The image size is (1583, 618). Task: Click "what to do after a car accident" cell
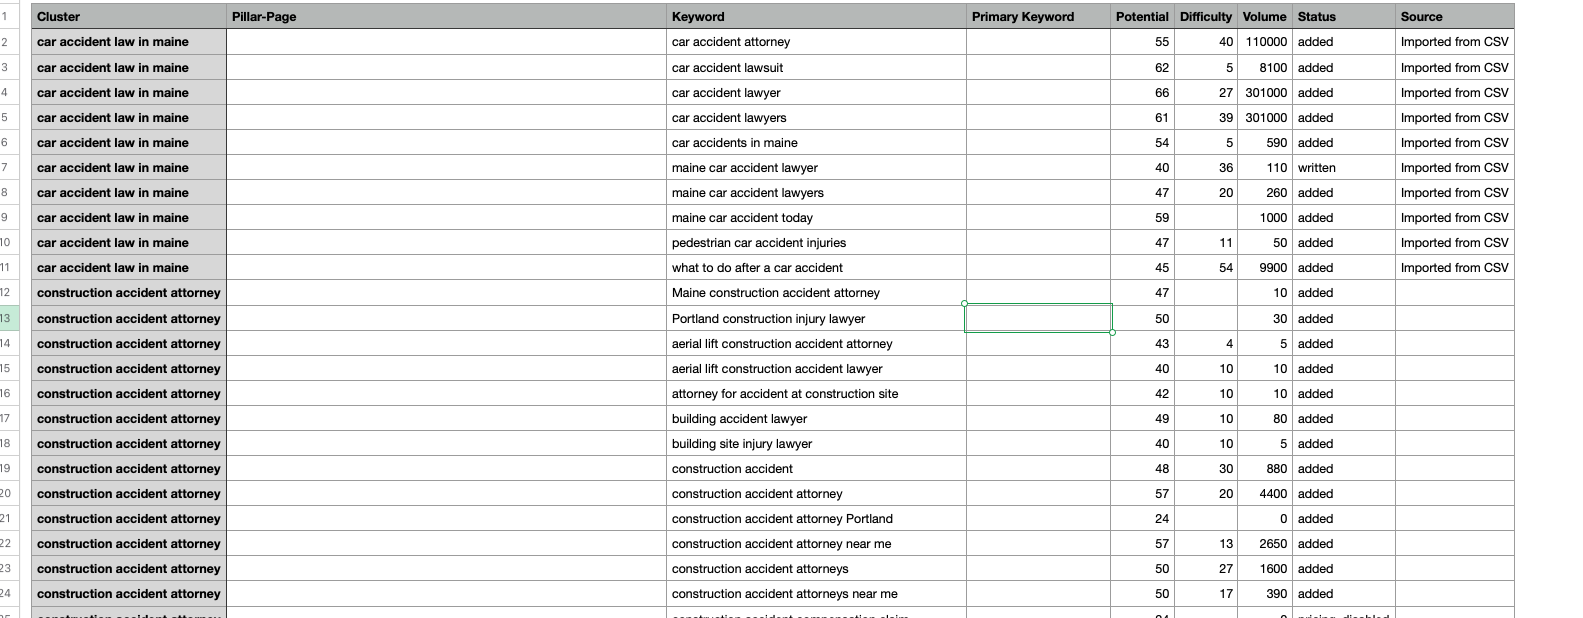[816, 268]
